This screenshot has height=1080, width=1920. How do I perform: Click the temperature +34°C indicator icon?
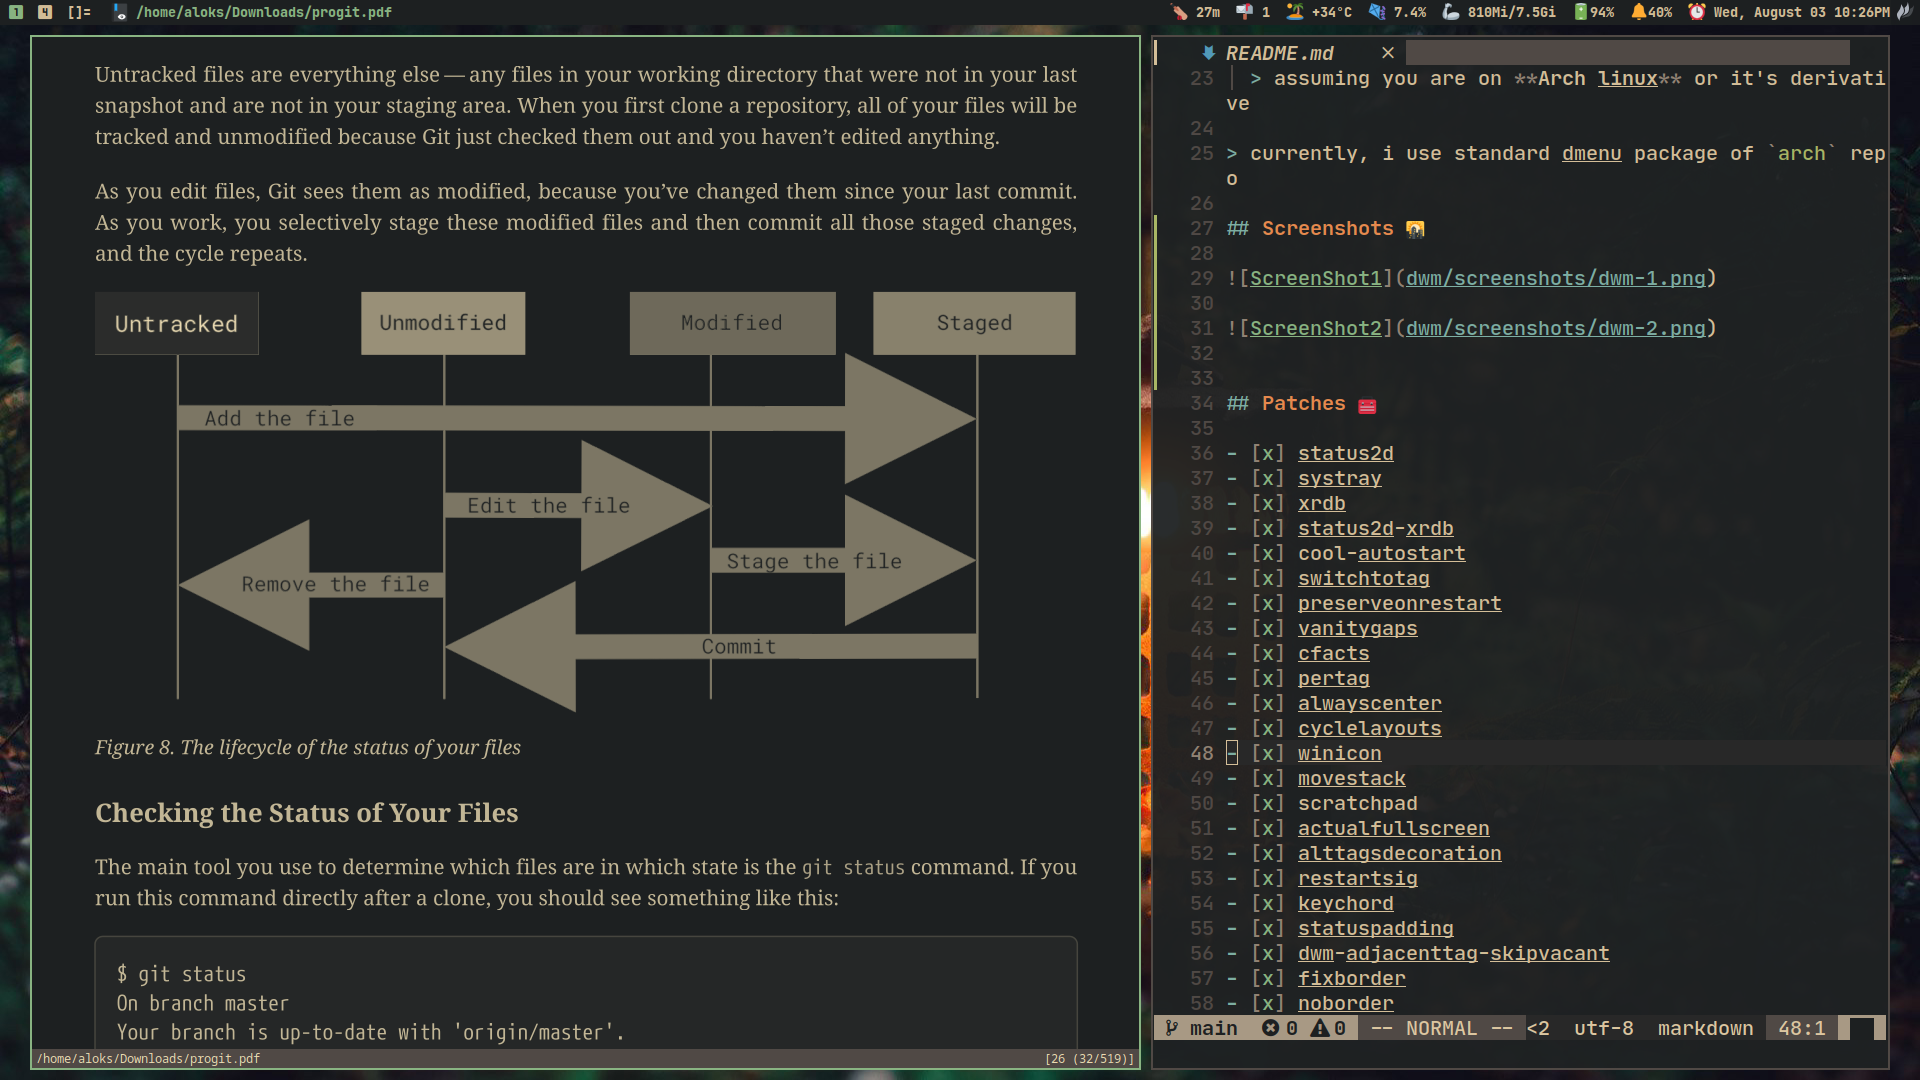(x=1294, y=12)
